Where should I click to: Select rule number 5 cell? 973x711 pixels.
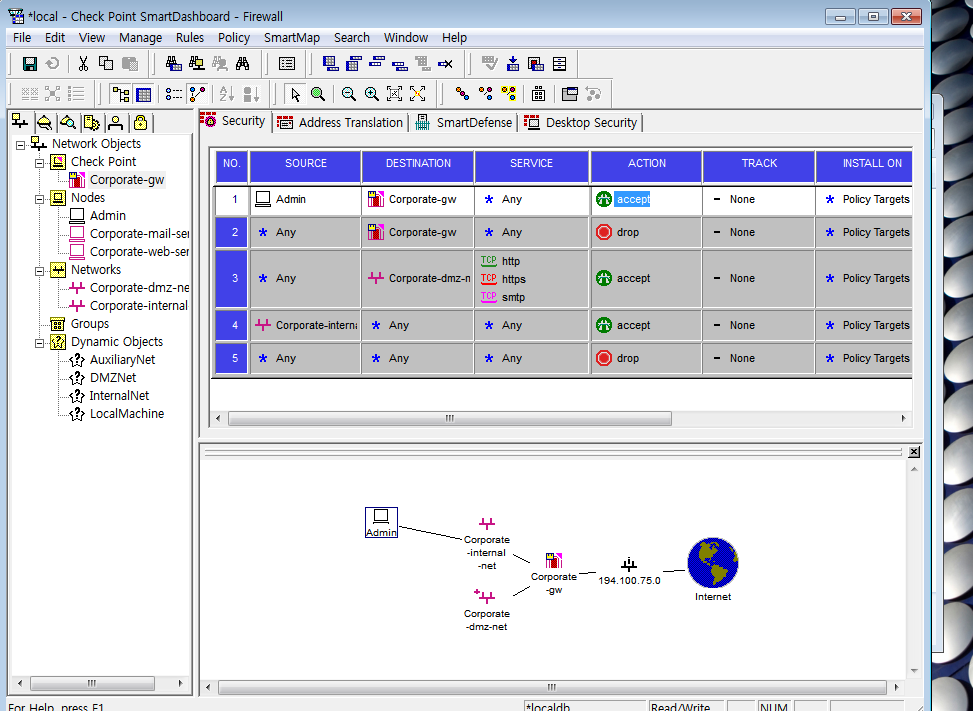(x=231, y=359)
